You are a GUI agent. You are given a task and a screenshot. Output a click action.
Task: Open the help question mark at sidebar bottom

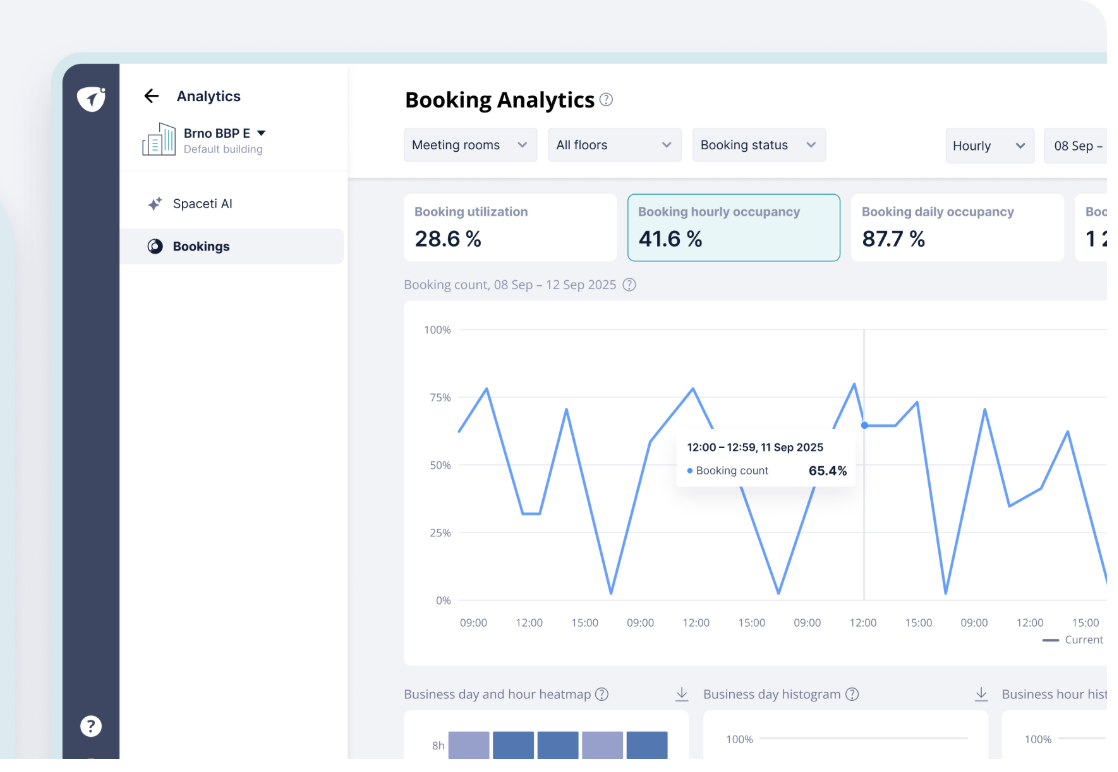[91, 726]
